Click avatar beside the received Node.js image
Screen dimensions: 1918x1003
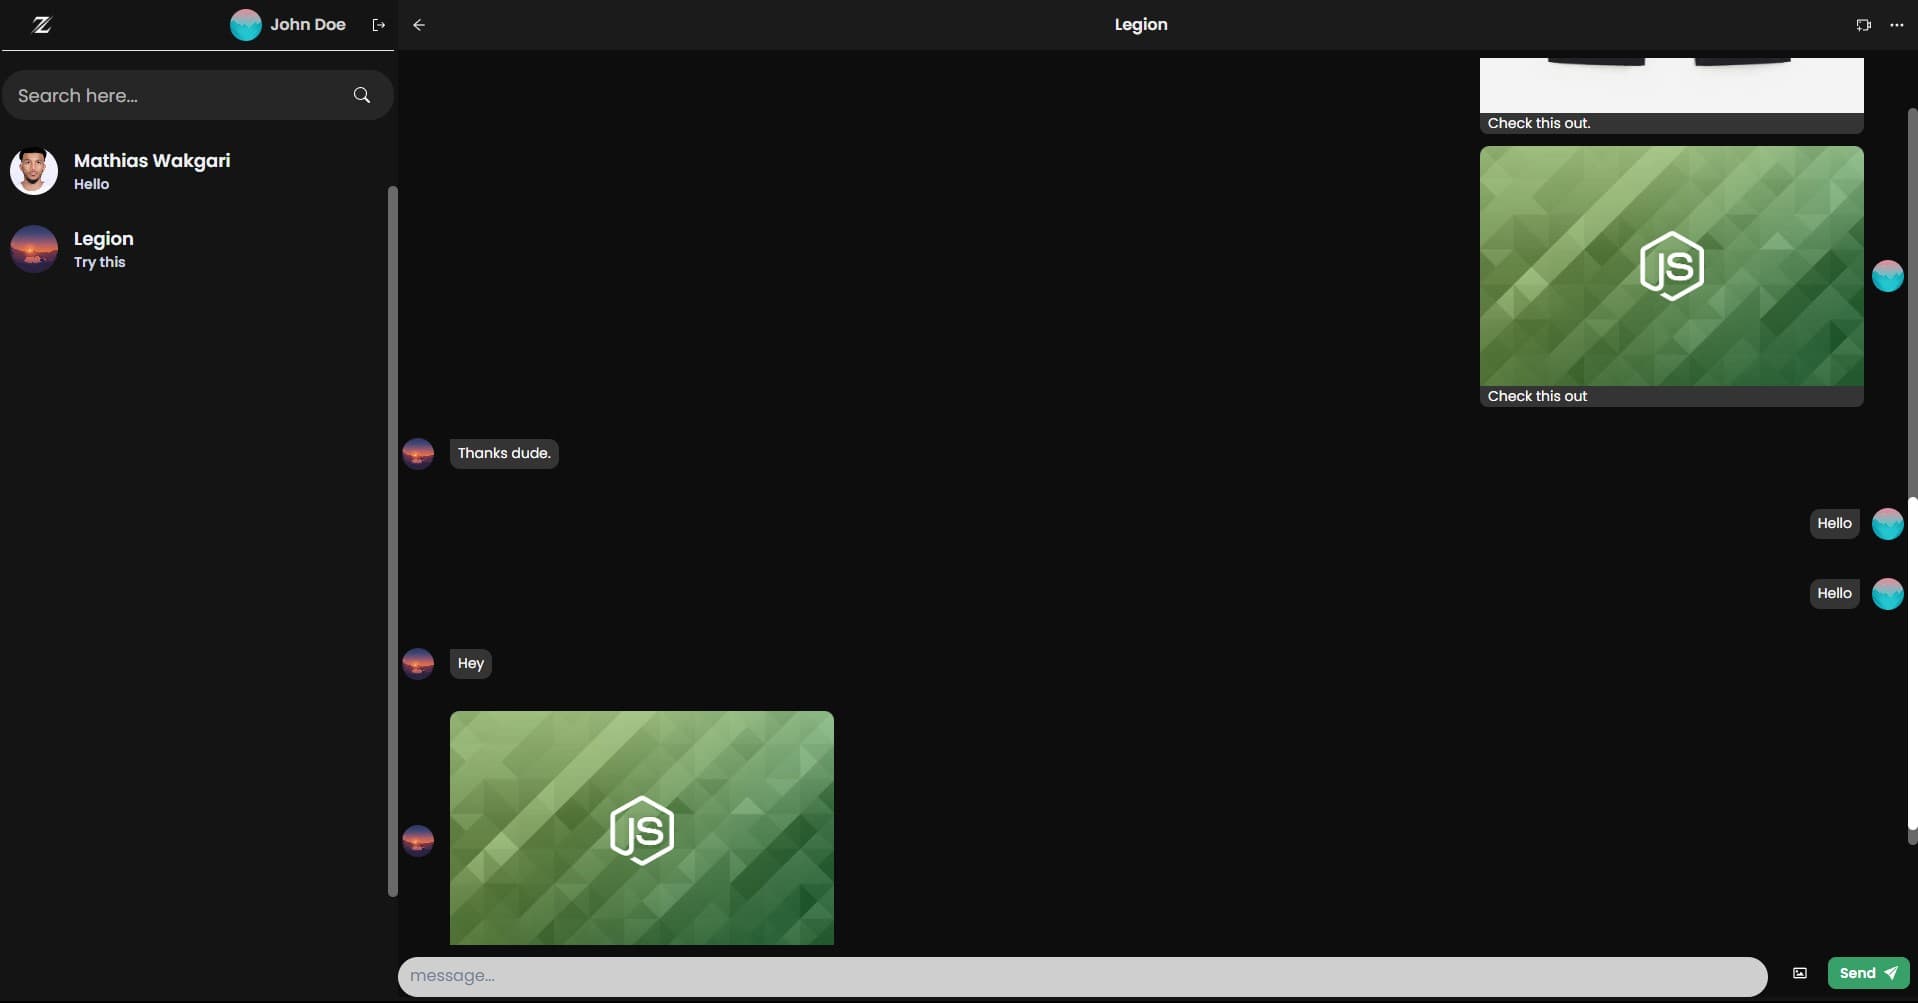click(418, 840)
